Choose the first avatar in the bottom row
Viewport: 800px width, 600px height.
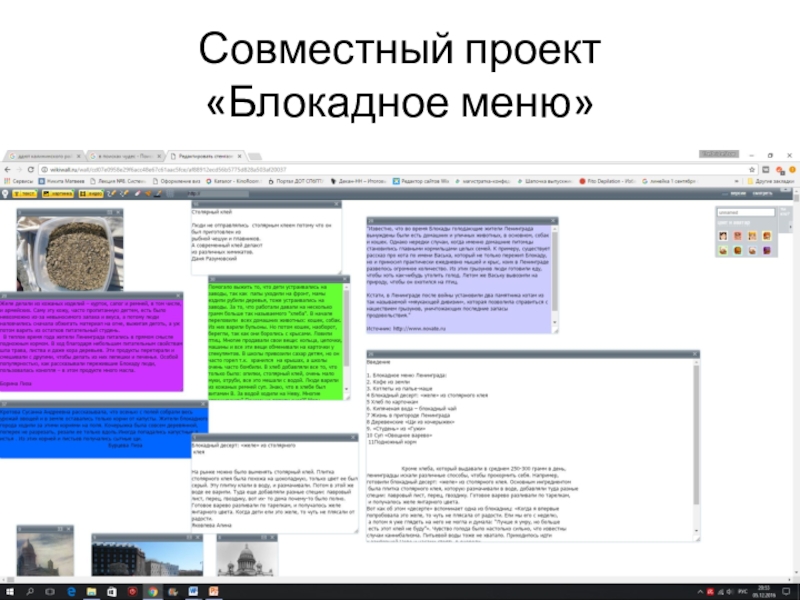point(723,250)
